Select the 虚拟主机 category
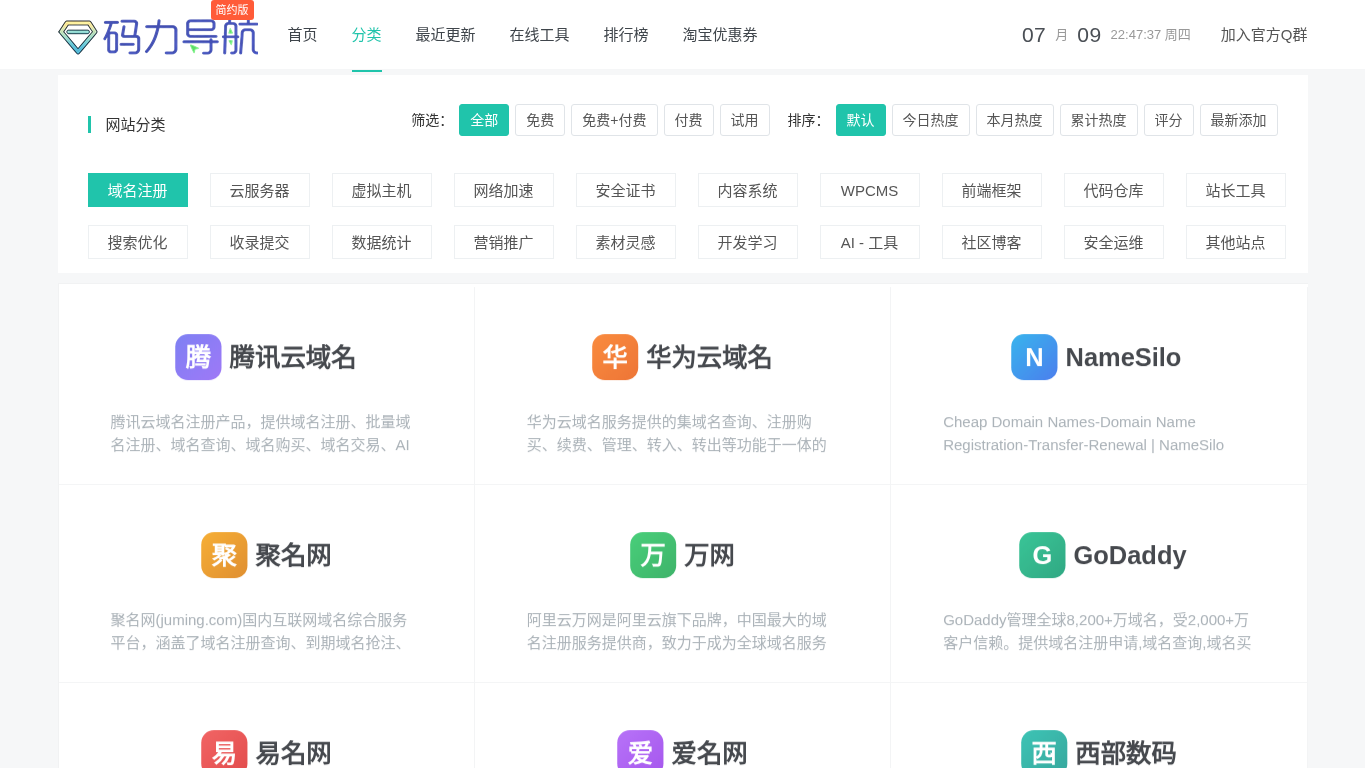The width and height of the screenshot is (1365, 768). [x=382, y=190]
